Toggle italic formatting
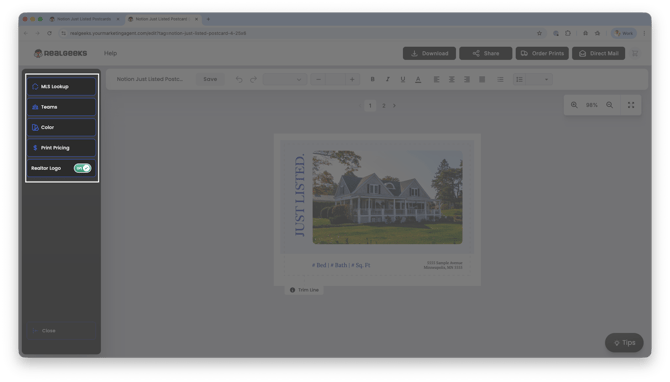Image resolution: width=670 pixels, height=382 pixels. click(388, 79)
